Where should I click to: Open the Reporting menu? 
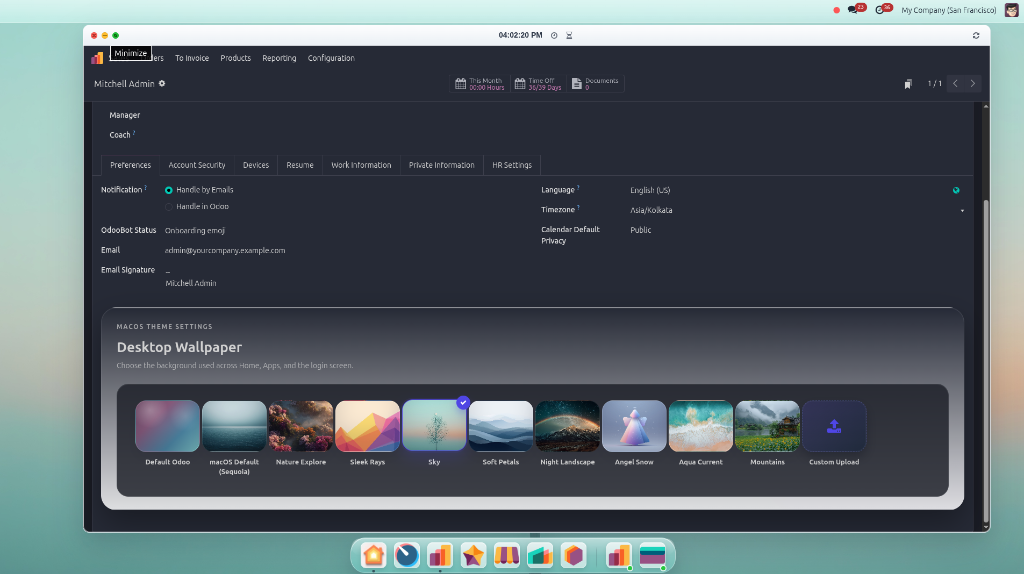(x=279, y=58)
